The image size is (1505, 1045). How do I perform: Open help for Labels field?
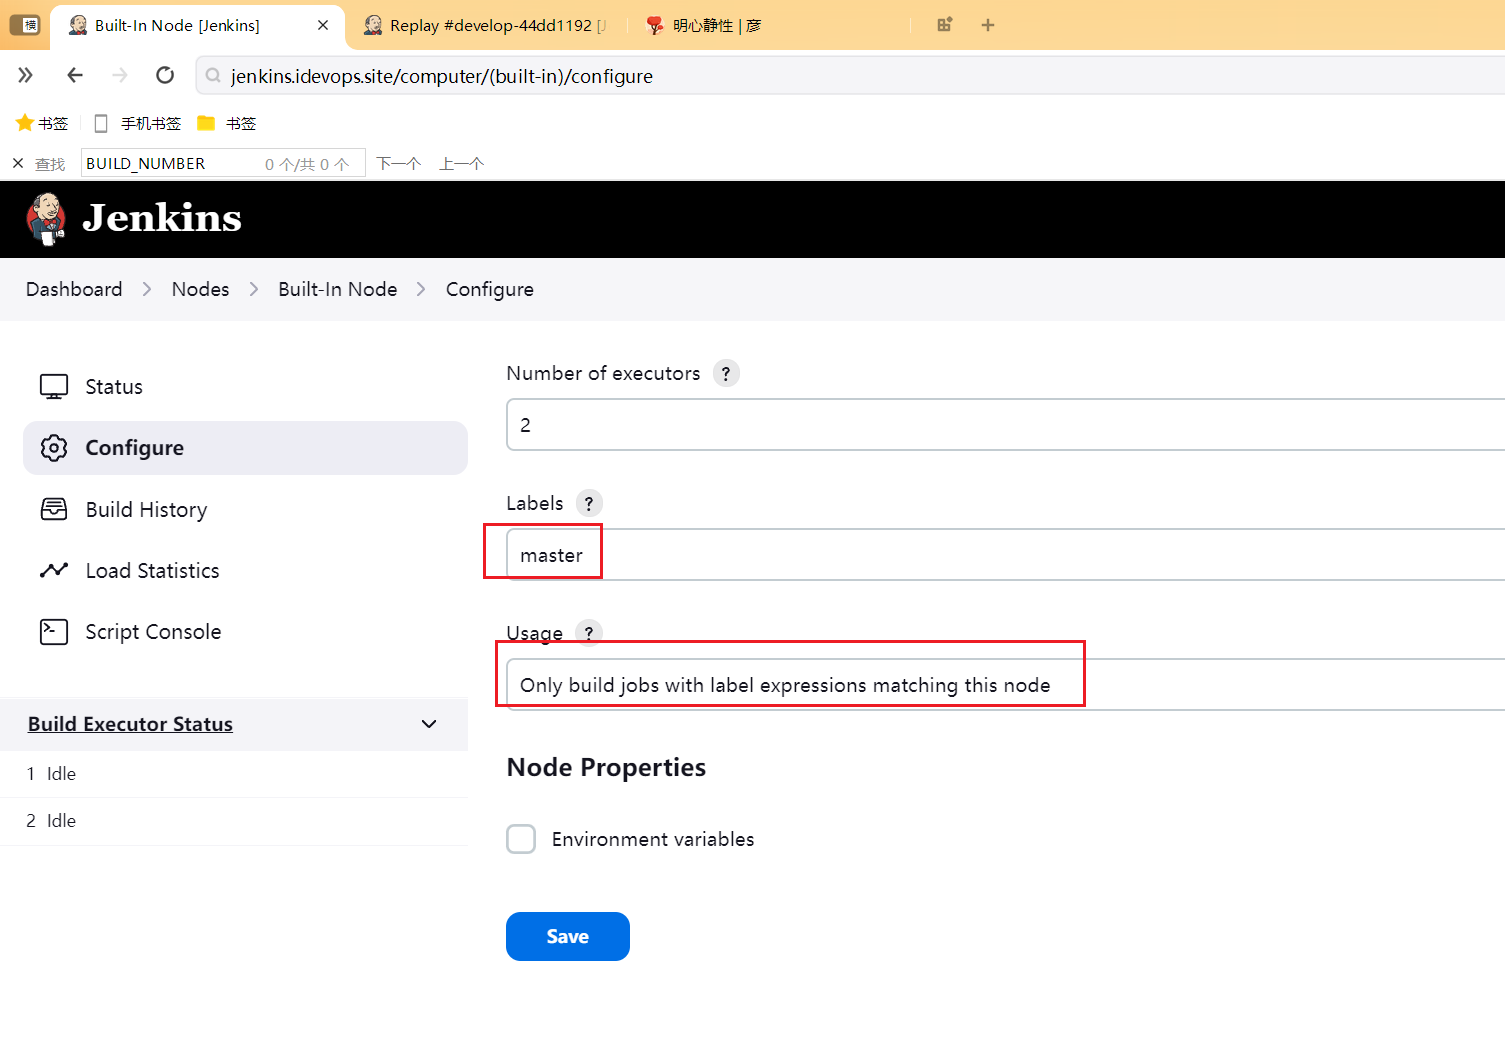tap(589, 503)
